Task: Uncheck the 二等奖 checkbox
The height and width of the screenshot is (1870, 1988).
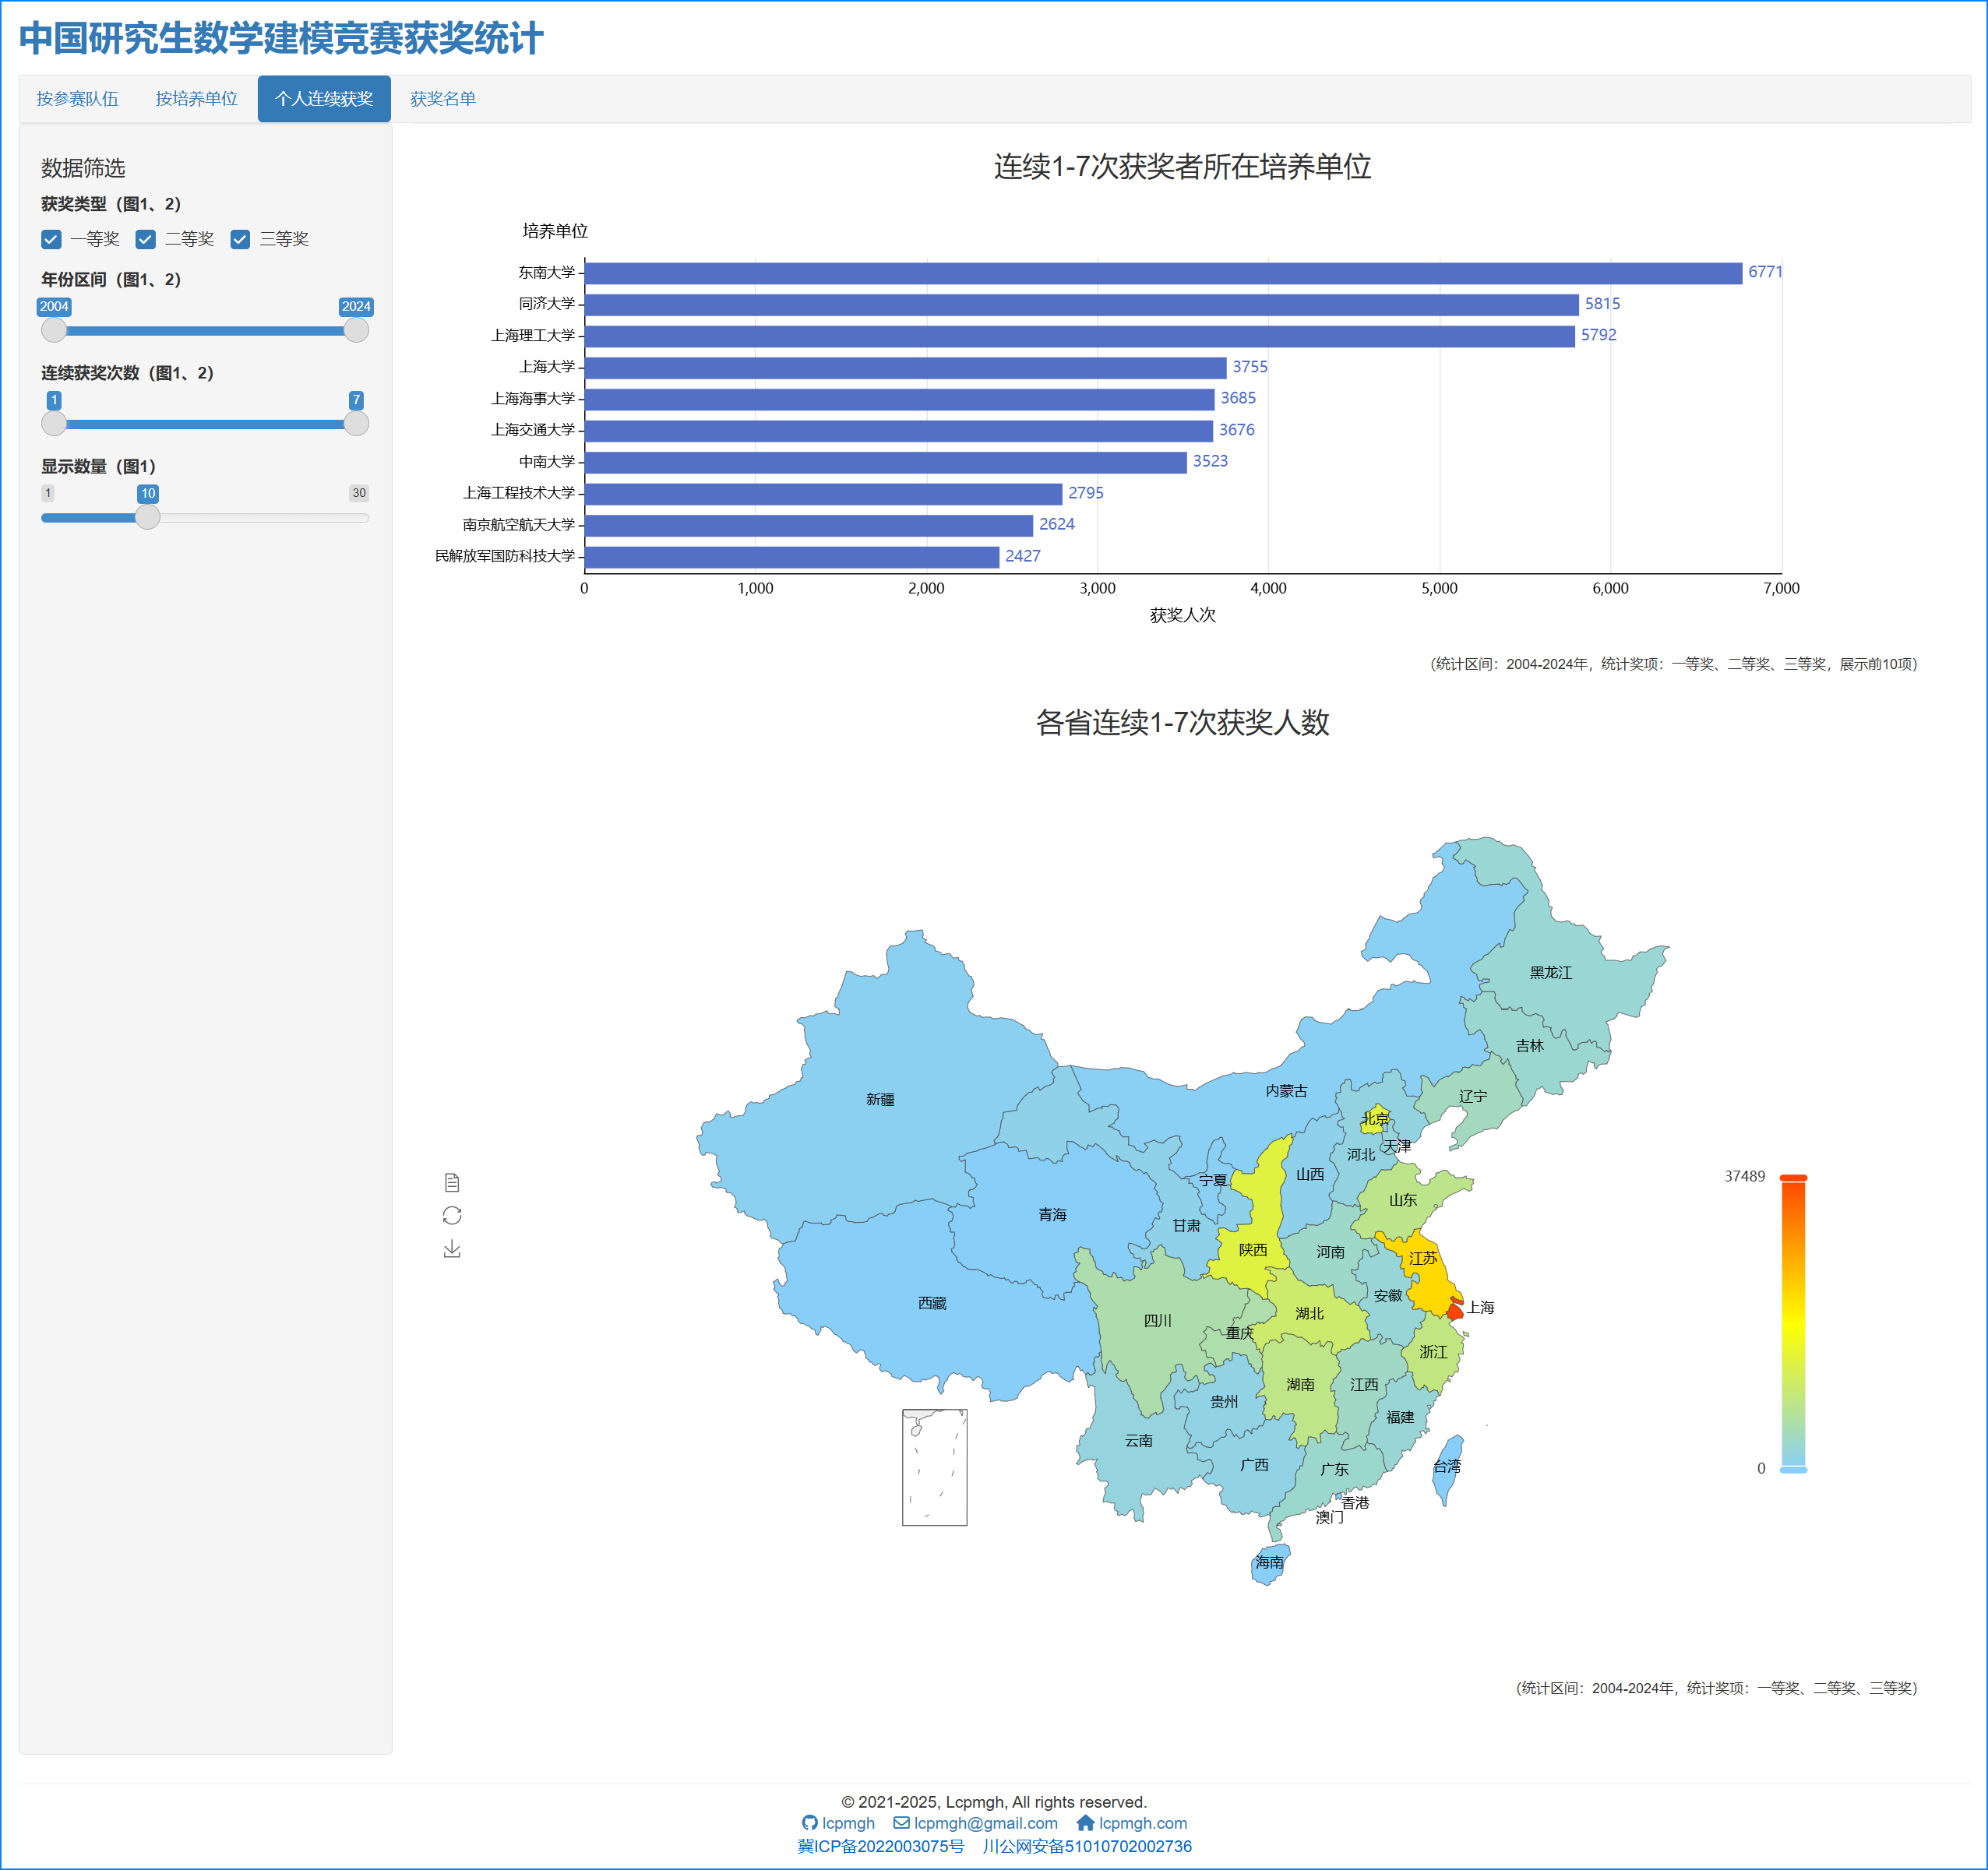Action: point(146,239)
